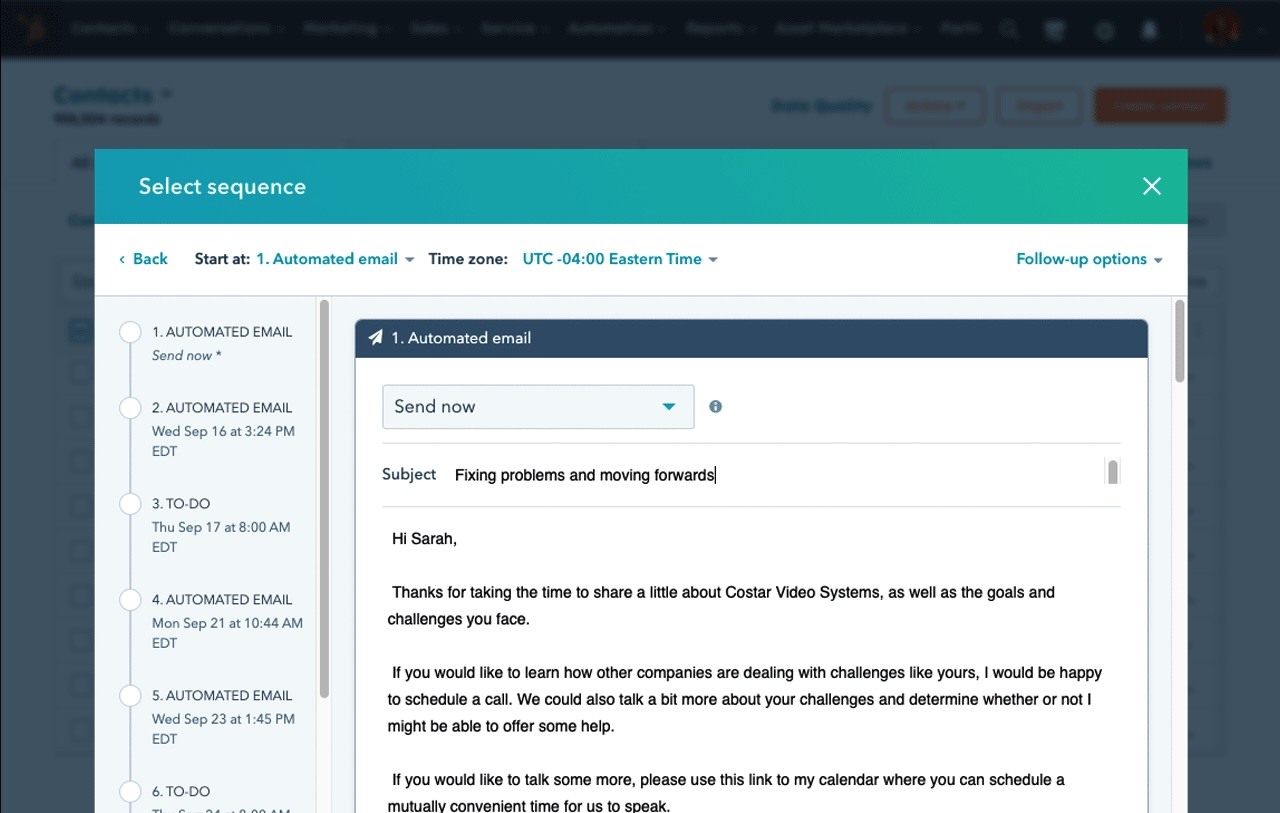The width and height of the screenshot is (1280, 813).
Task: Click the info icon beside Send now
Action: [x=715, y=406]
